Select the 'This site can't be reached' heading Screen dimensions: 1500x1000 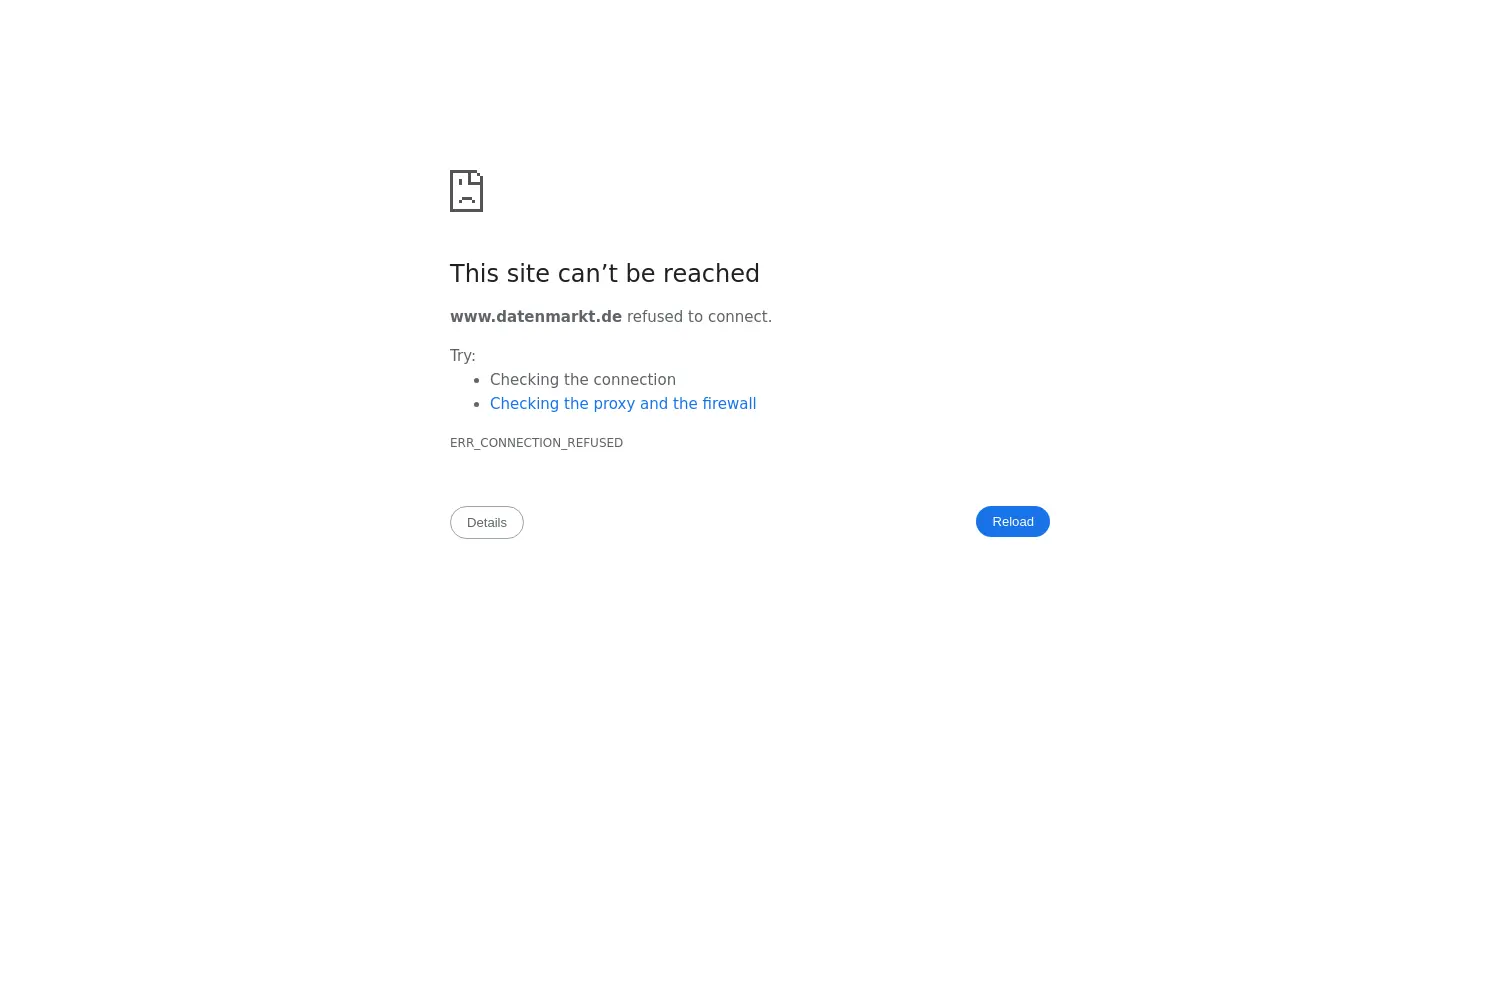[605, 273]
